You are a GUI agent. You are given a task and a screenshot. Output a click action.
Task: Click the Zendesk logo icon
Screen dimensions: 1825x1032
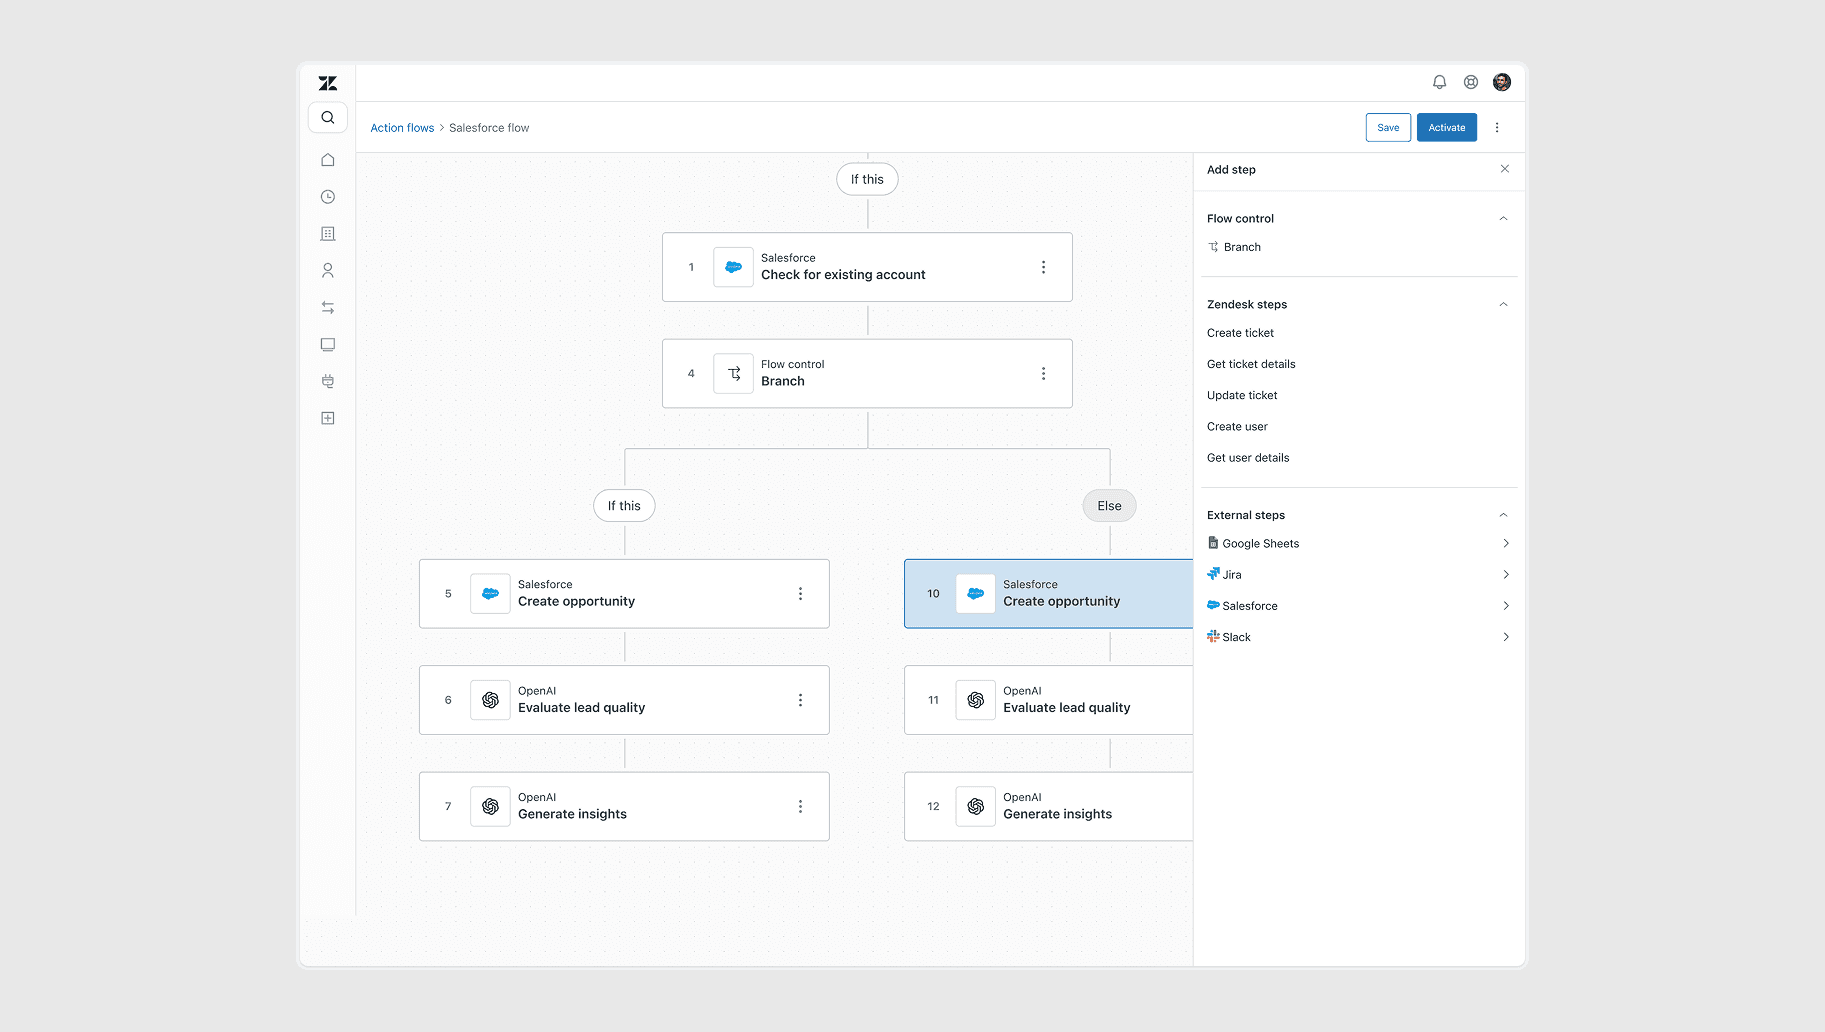pyautogui.click(x=328, y=83)
